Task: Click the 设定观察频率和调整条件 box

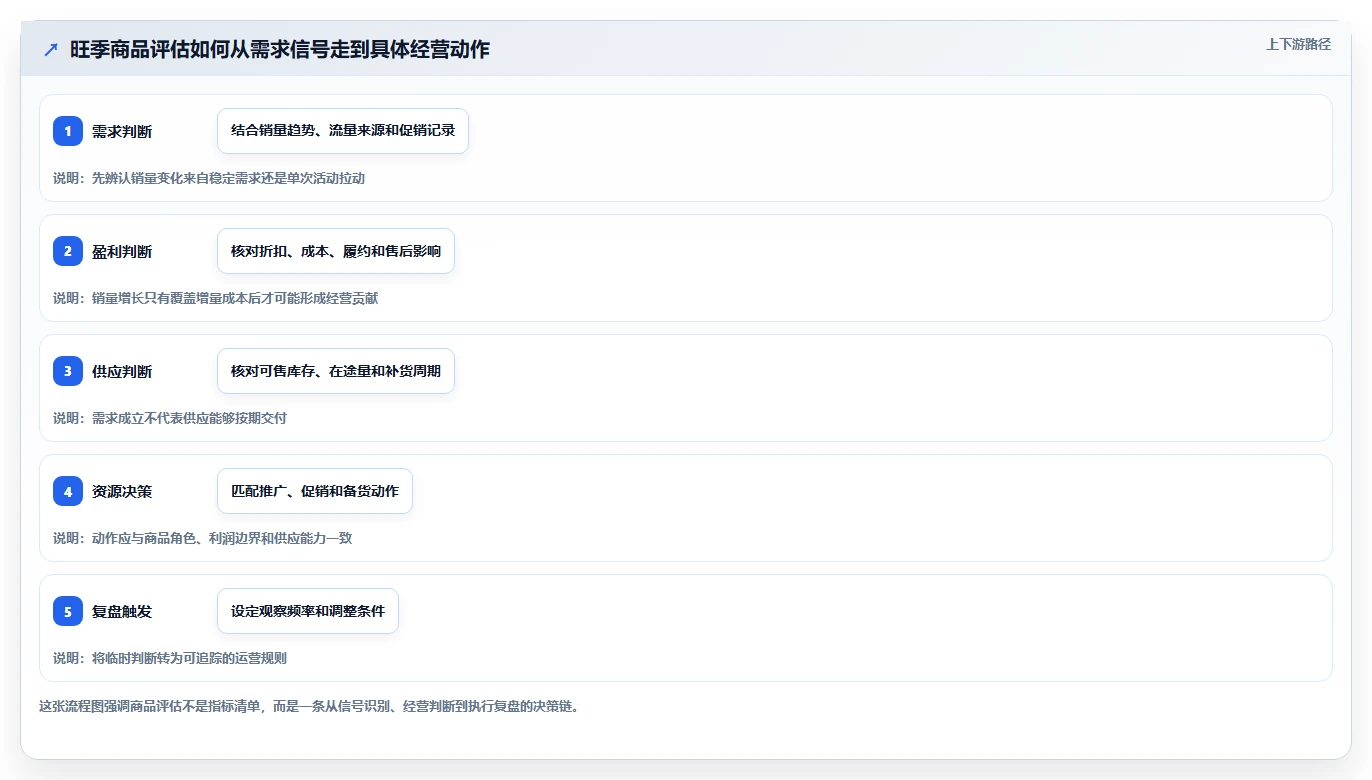Action: pyautogui.click(x=308, y=611)
